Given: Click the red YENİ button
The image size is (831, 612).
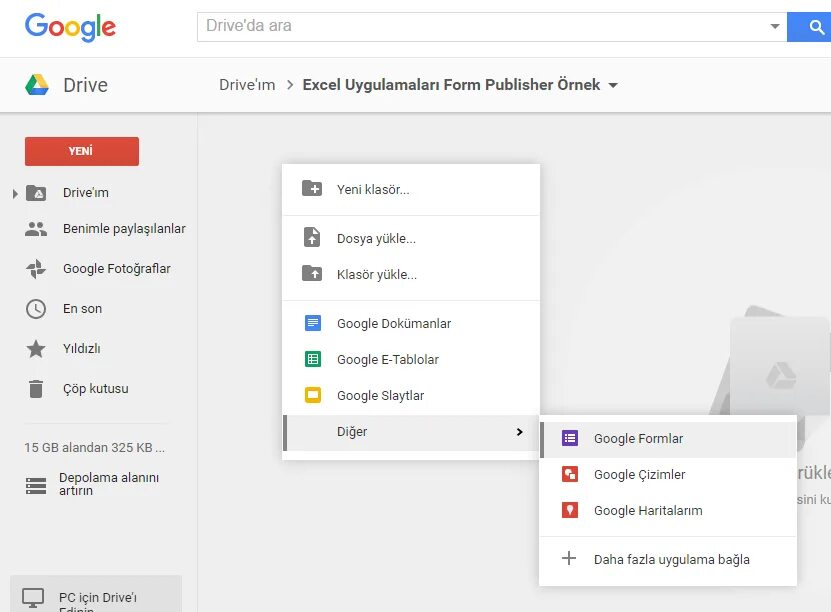Looking at the screenshot, I should click(x=82, y=151).
